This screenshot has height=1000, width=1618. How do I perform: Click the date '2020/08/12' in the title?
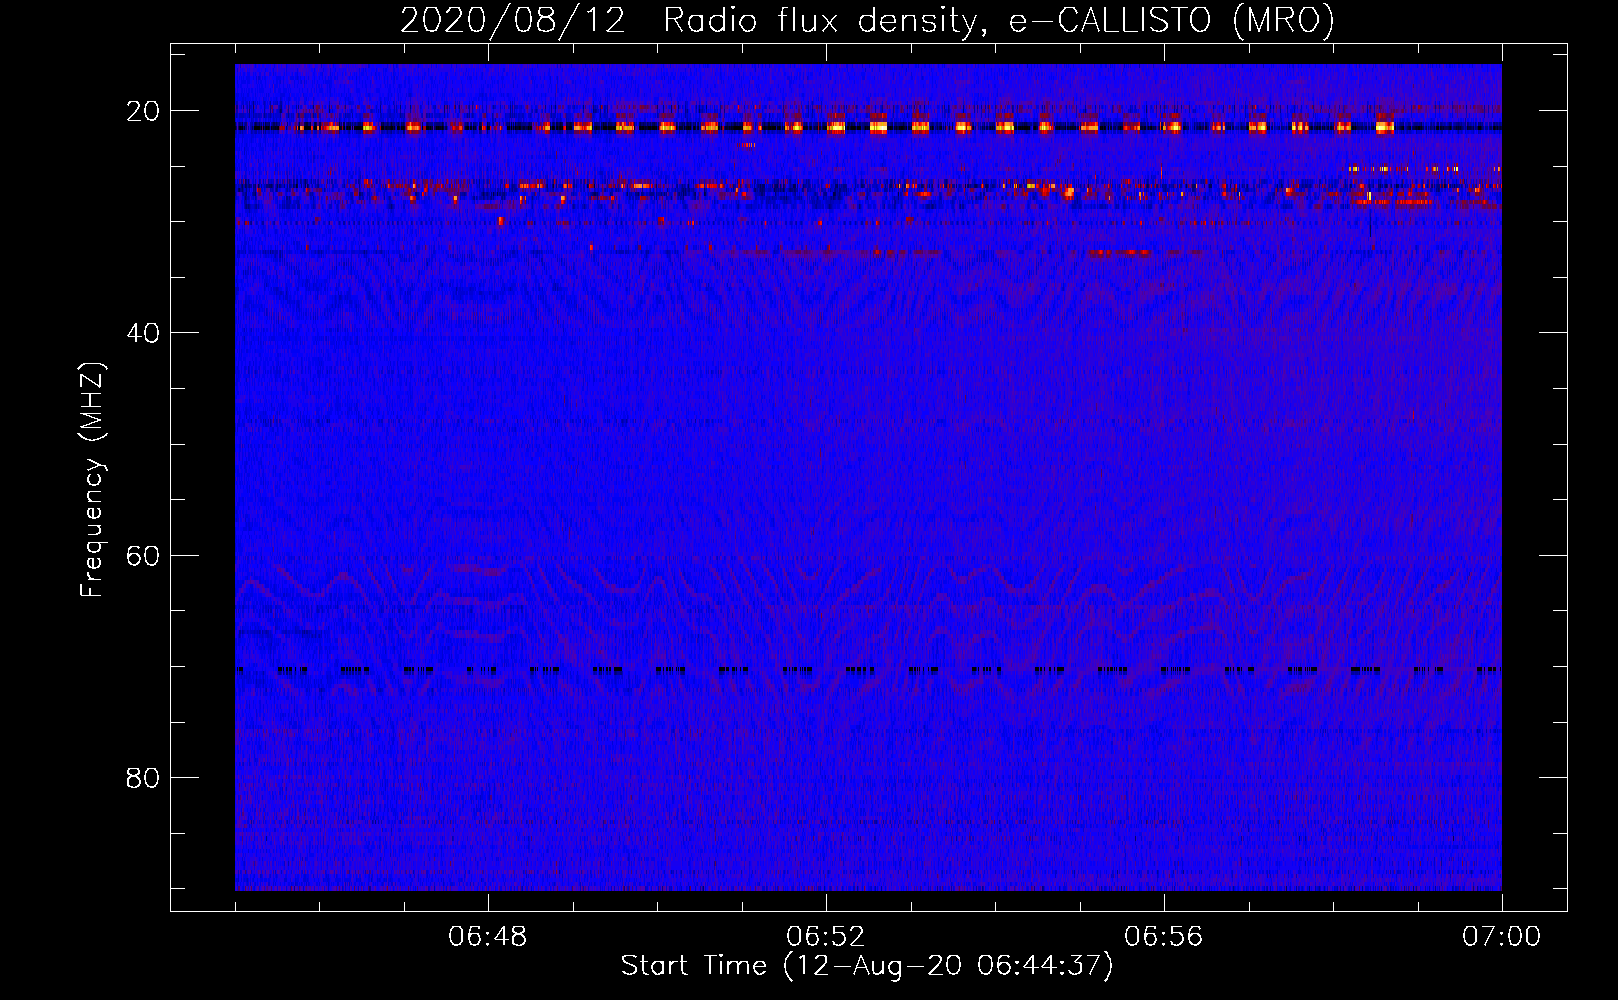[x=513, y=21]
